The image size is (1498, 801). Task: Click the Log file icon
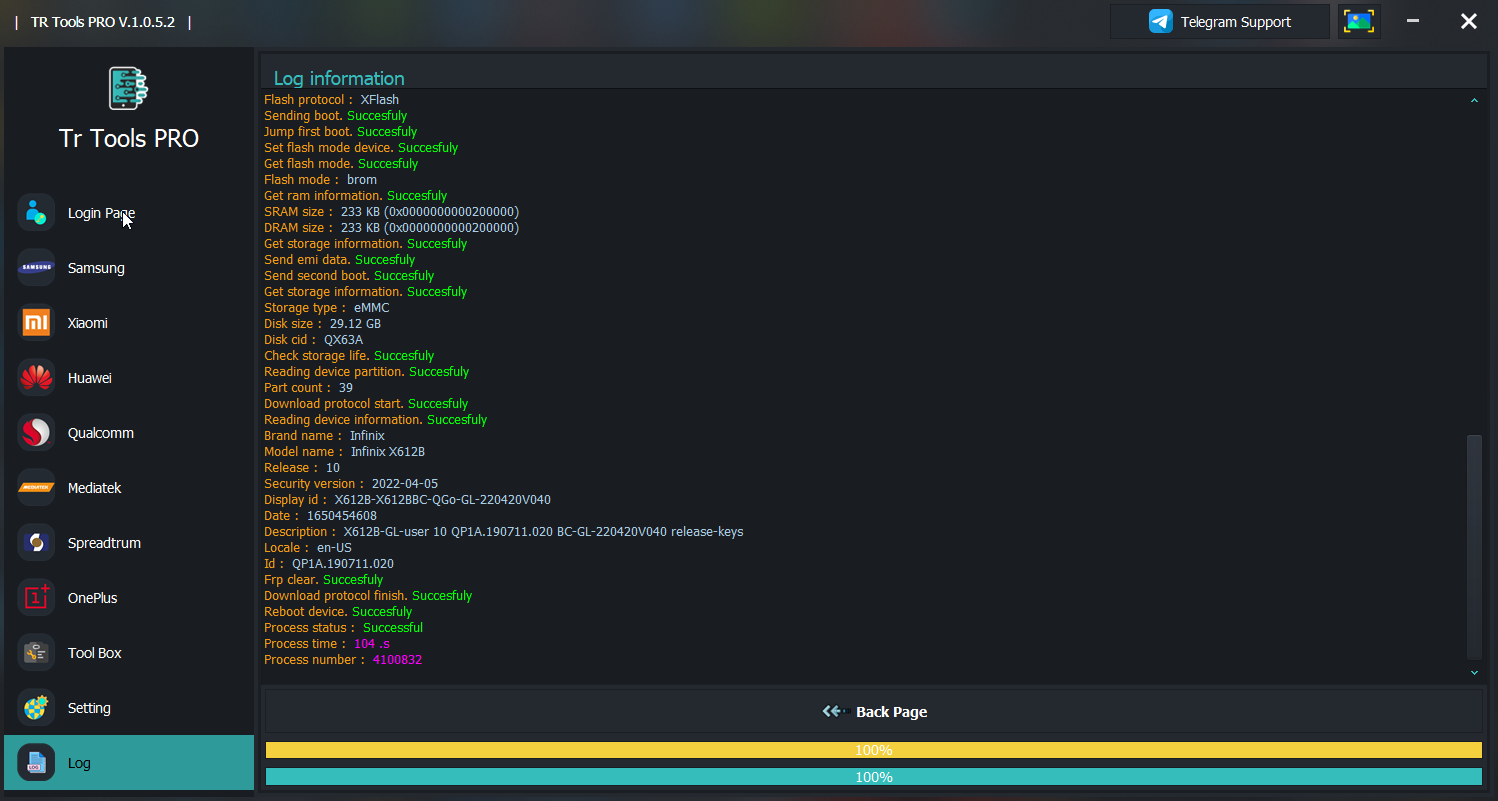pos(36,763)
